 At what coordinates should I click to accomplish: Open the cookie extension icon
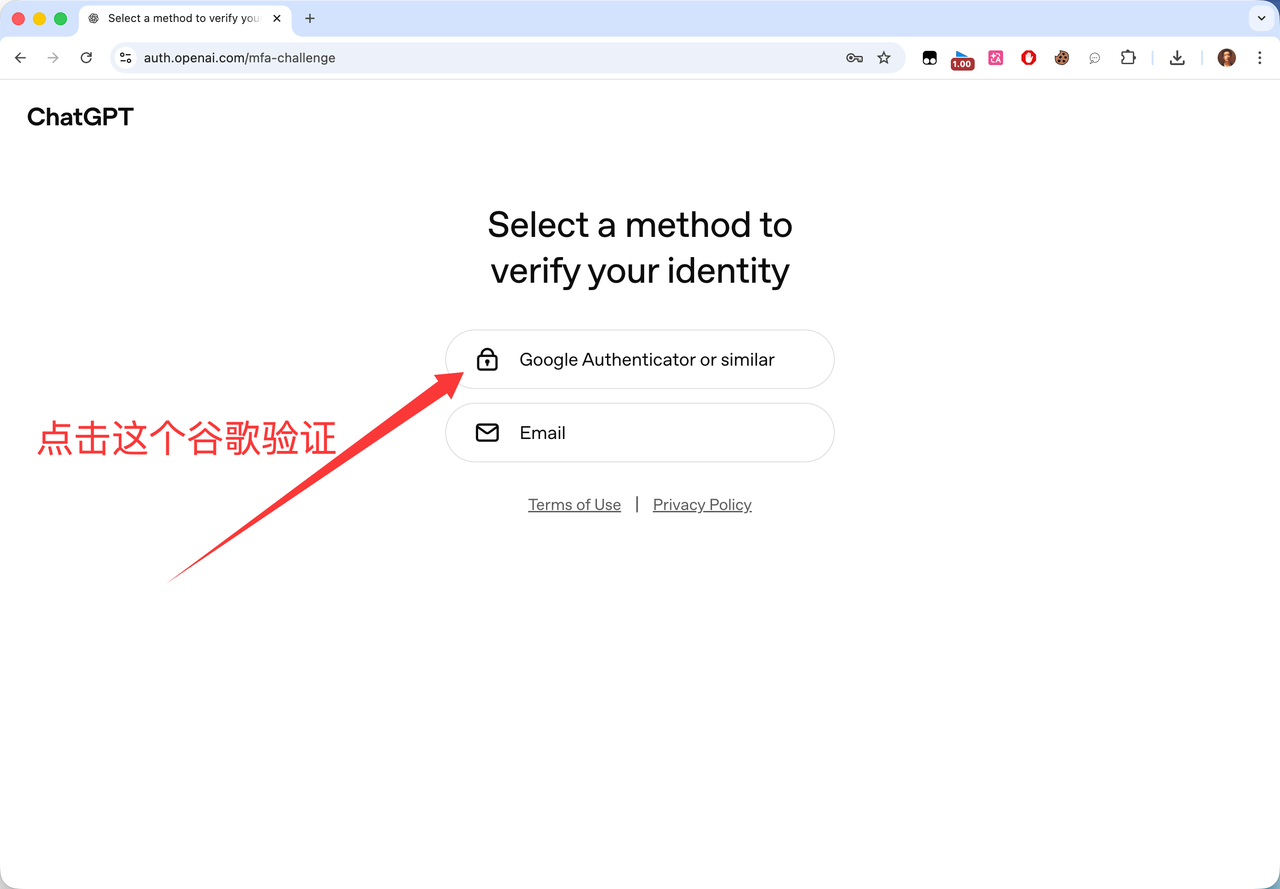click(1062, 58)
